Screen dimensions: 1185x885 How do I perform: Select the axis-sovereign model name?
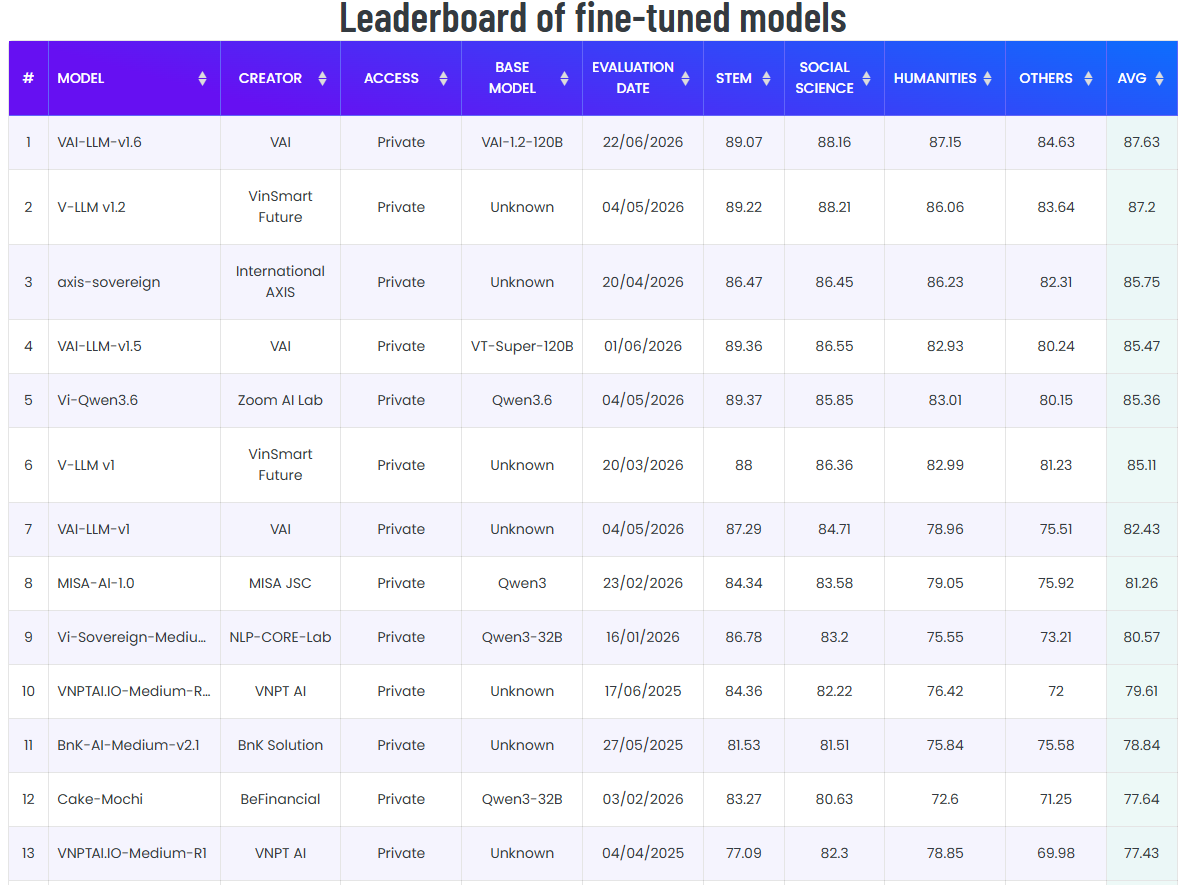[x=109, y=282]
